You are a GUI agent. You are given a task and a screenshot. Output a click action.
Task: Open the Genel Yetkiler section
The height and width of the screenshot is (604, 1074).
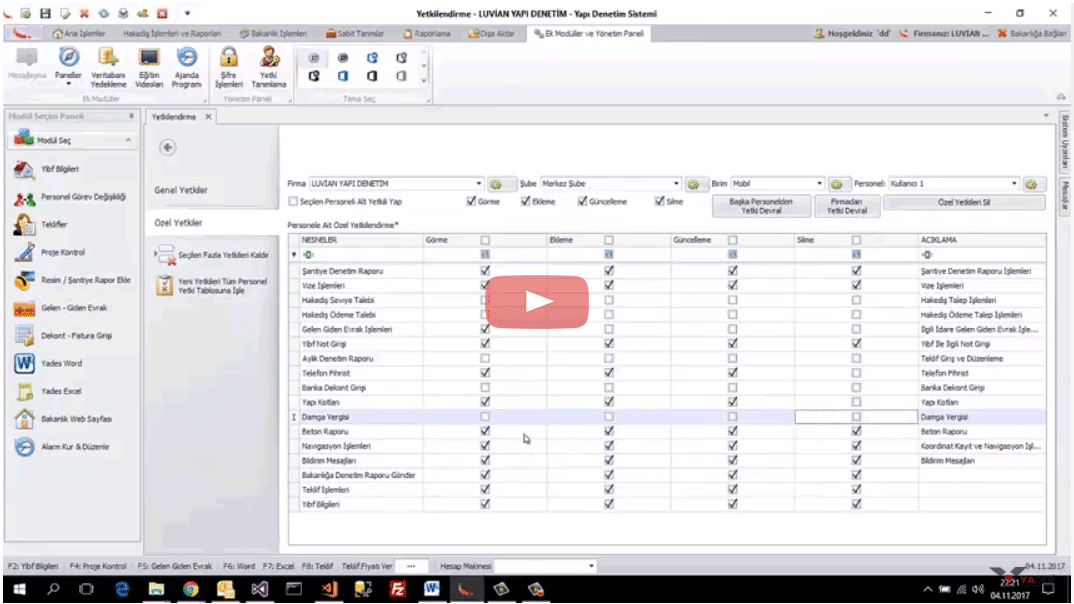[181, 190]
